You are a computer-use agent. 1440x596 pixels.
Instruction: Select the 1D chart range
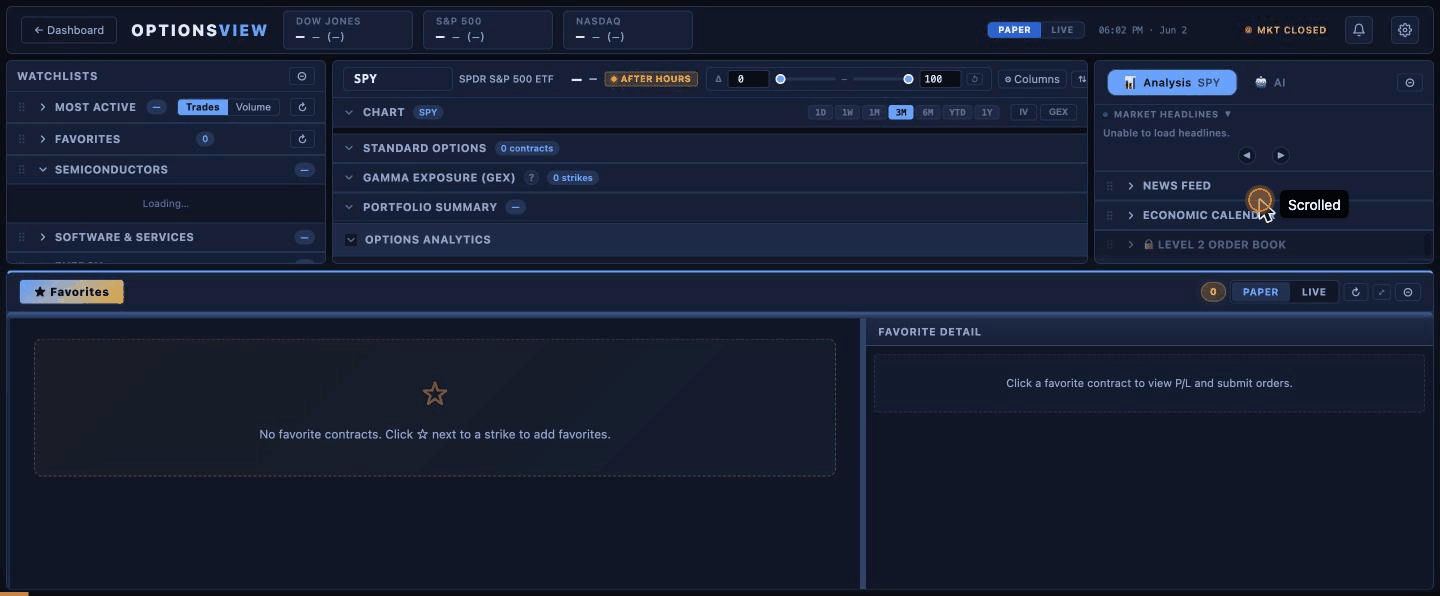pos(820,113)
